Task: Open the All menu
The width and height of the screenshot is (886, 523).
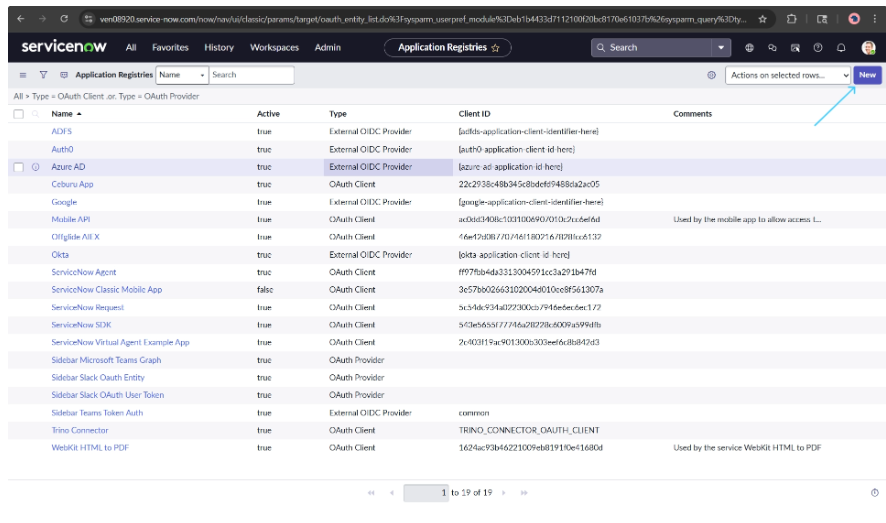Action: [131, 48]
